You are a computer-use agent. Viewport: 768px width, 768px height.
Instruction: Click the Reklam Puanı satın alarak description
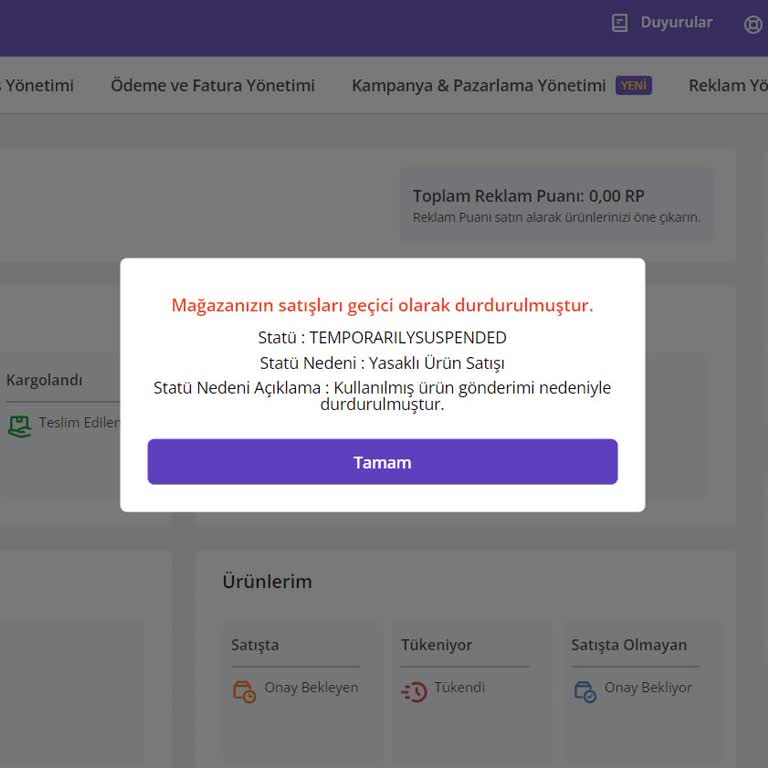point(556,217)
